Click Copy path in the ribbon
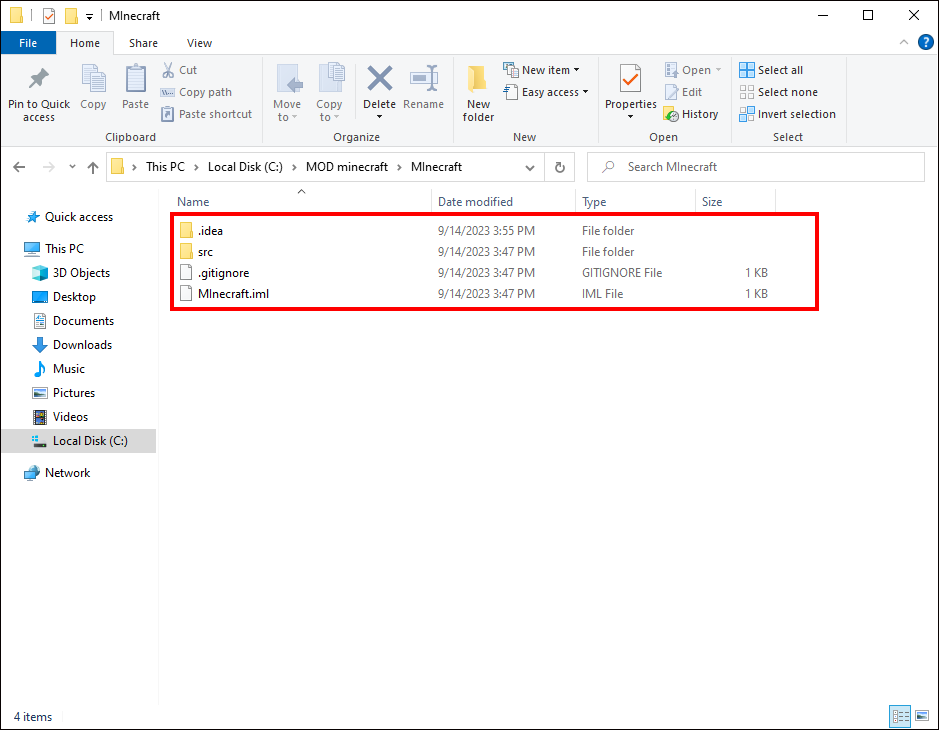Screen dimensions: 939x730 pos(196,92)
